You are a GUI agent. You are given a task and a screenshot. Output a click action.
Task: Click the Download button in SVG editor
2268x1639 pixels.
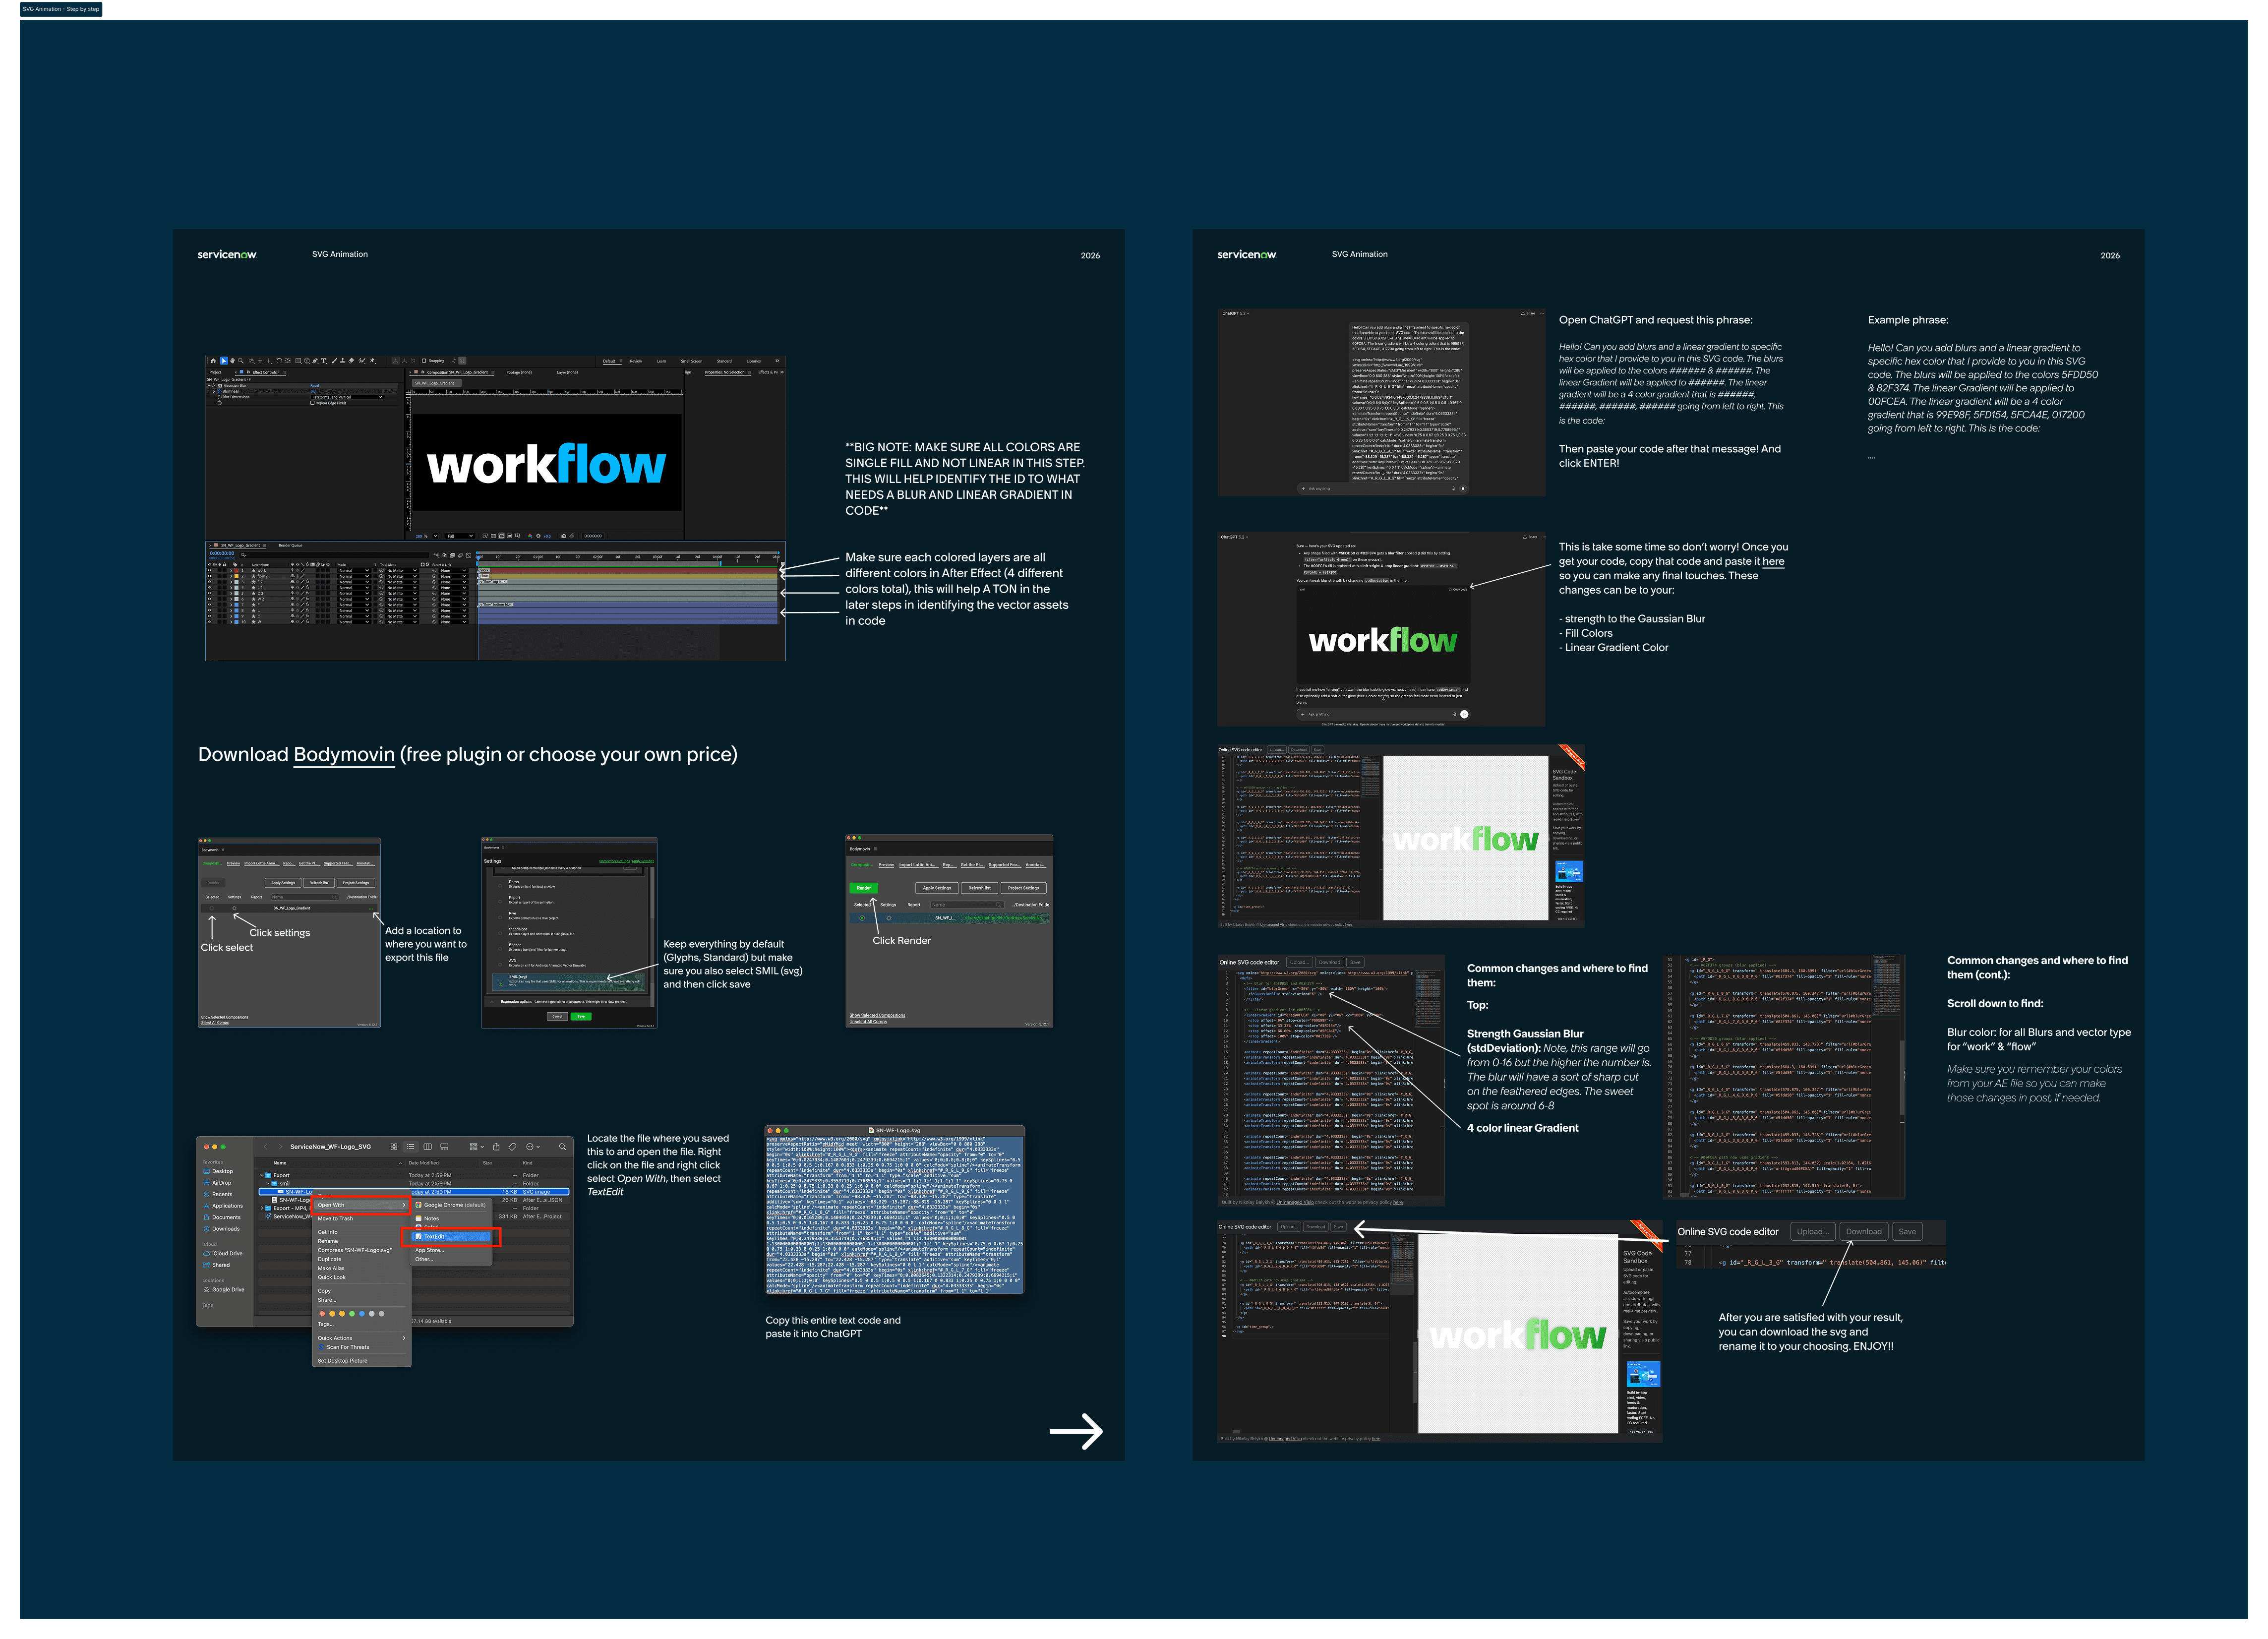pos(1863,1232)
